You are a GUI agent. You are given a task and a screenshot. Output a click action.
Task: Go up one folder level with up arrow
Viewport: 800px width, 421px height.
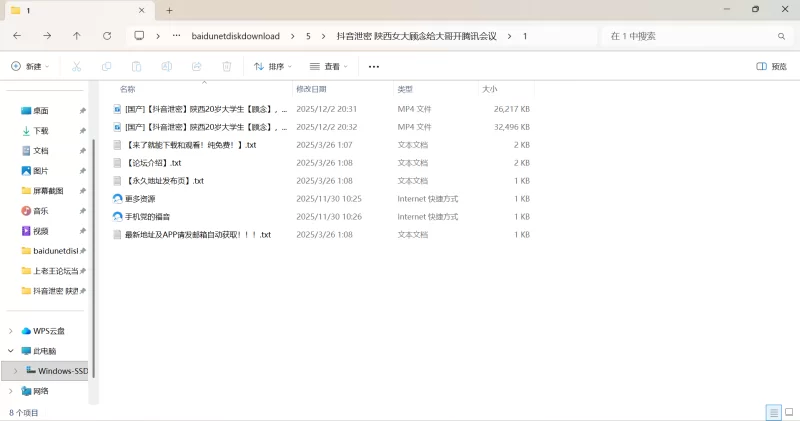pyautogui.click(x=77, y=35)
